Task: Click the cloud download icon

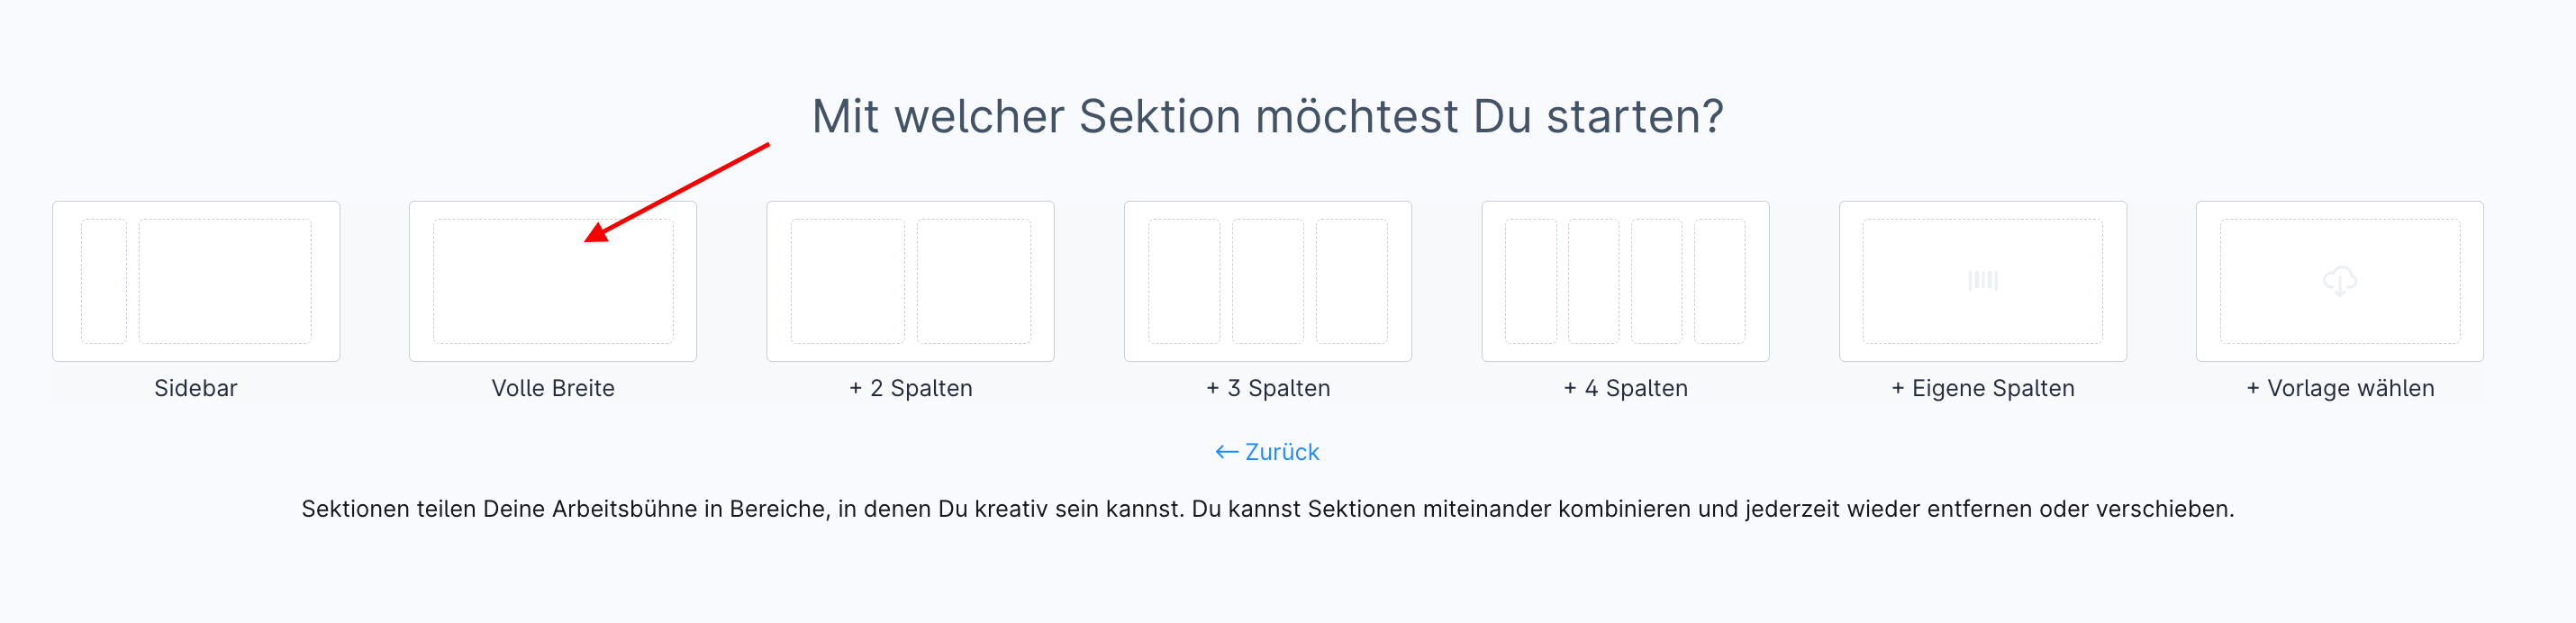Action: (2339, 281)
